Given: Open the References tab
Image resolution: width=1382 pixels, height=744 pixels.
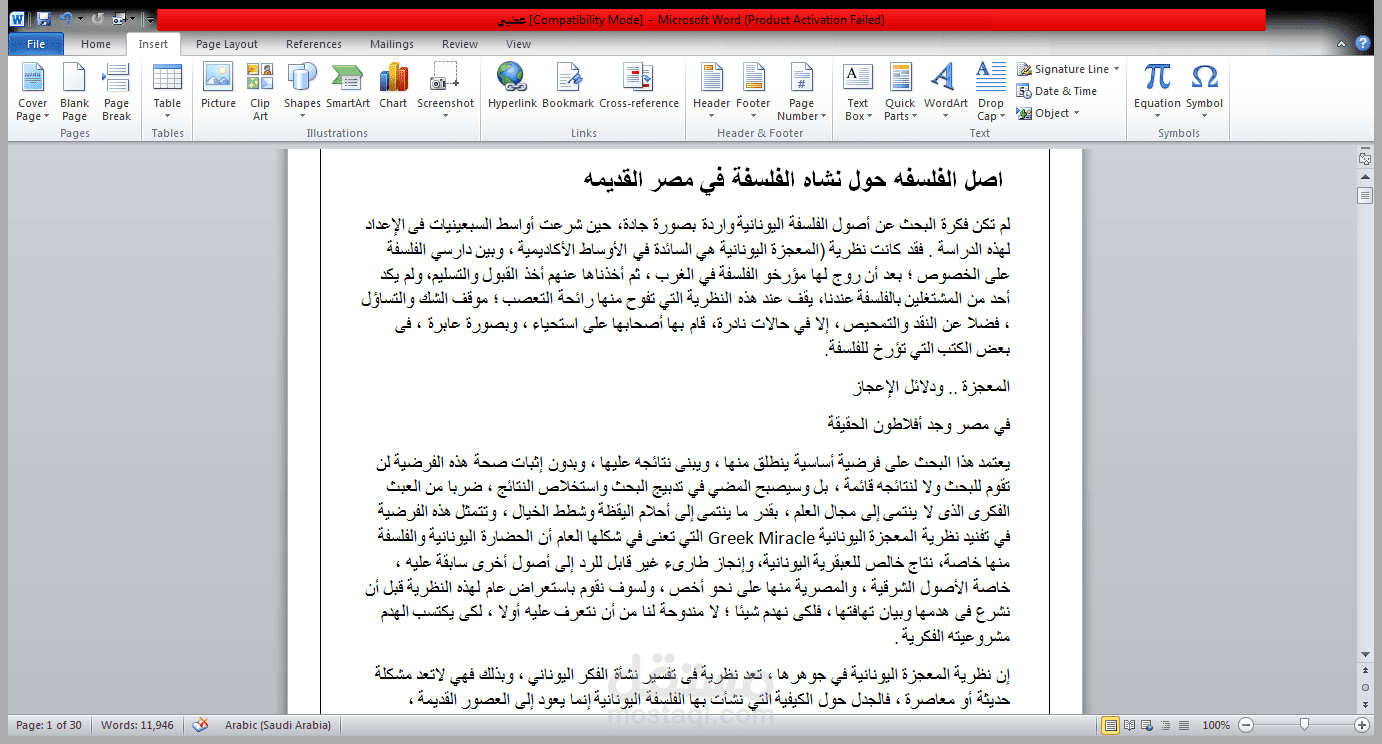Looking at the screenshot, I should (x=314, y=44).
